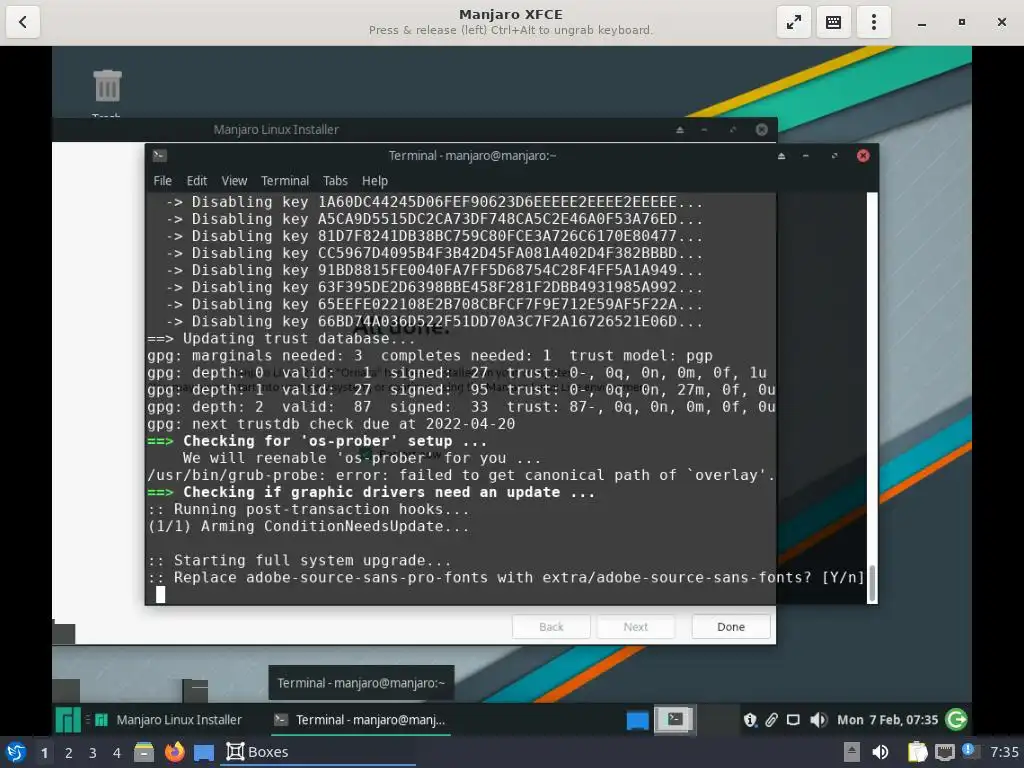Minimize the Boxes window
1024x768 pixels.
(x=921, y=22)
